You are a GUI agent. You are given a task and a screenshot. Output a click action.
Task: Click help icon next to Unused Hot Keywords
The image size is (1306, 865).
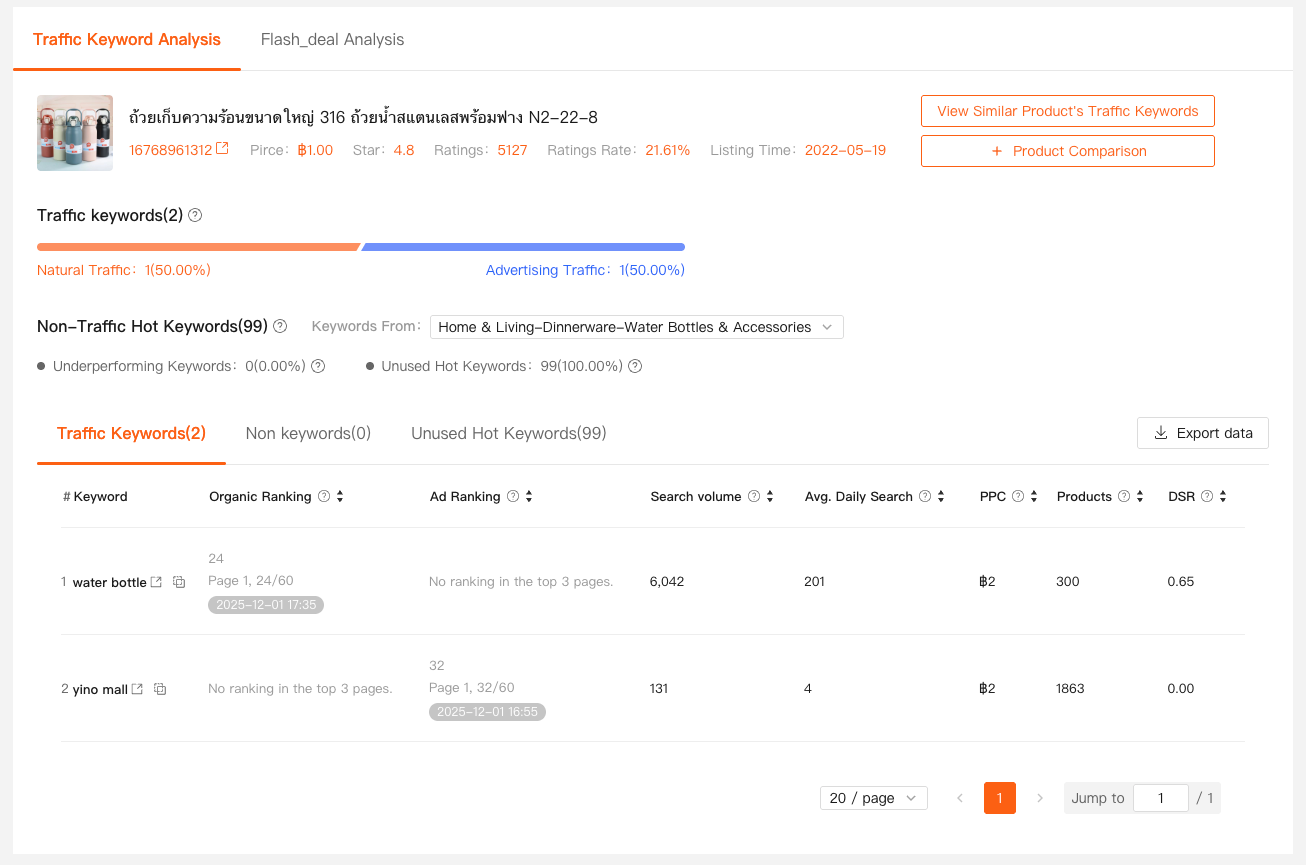[x=635, y=366]
